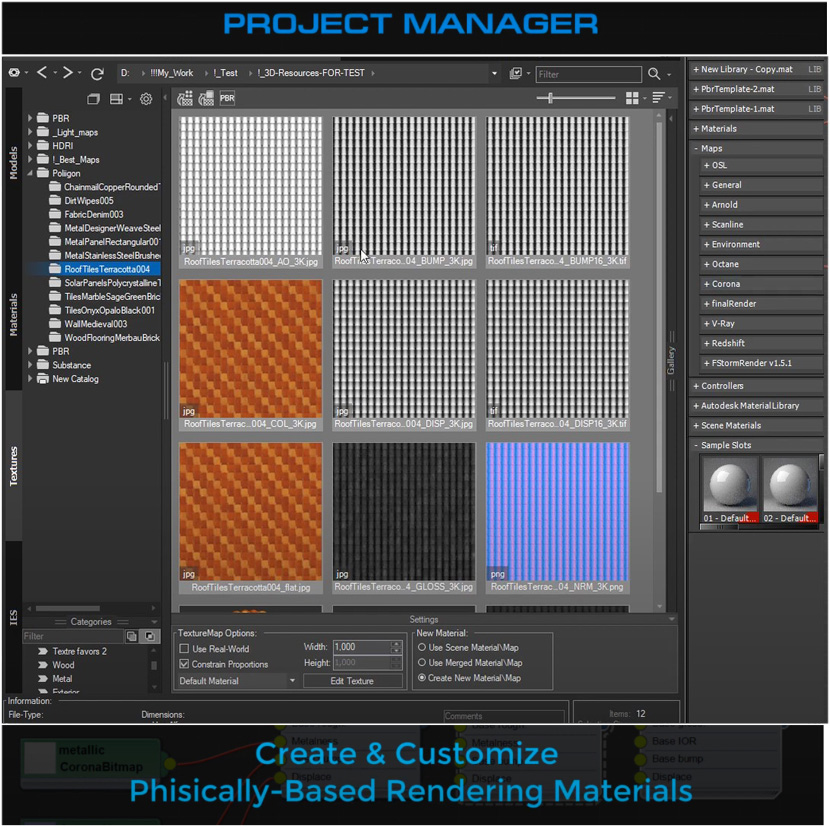Click the Width value field

coord(363,647)
